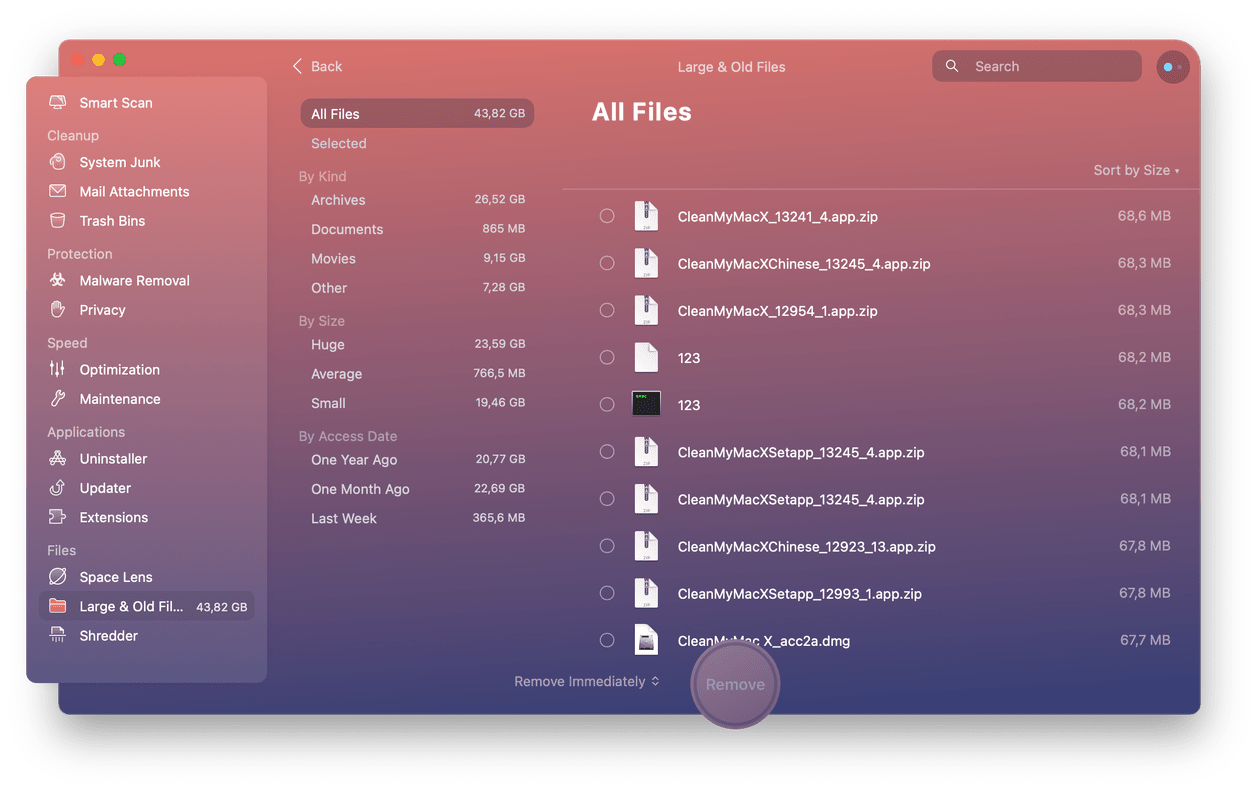This screenshot has height=792, width=1260.
Task: Click the magnifying glass search icon
Action: click(953, 66)
